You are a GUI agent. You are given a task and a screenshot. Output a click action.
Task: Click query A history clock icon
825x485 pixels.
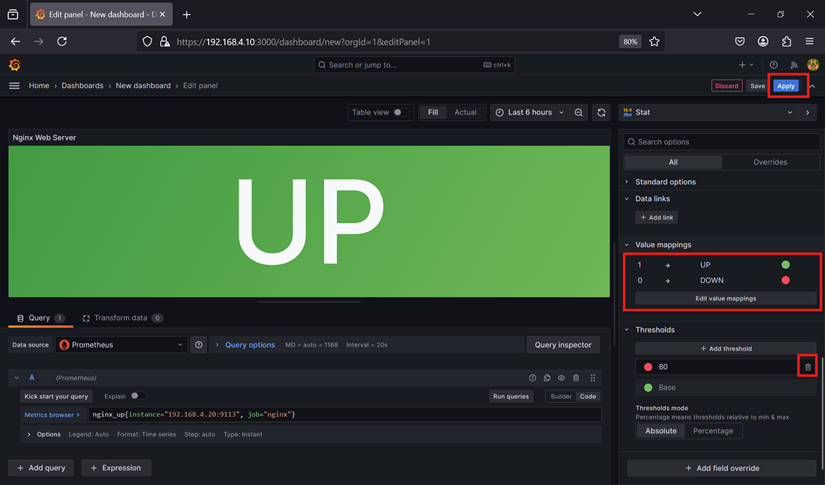click(532, 378)
